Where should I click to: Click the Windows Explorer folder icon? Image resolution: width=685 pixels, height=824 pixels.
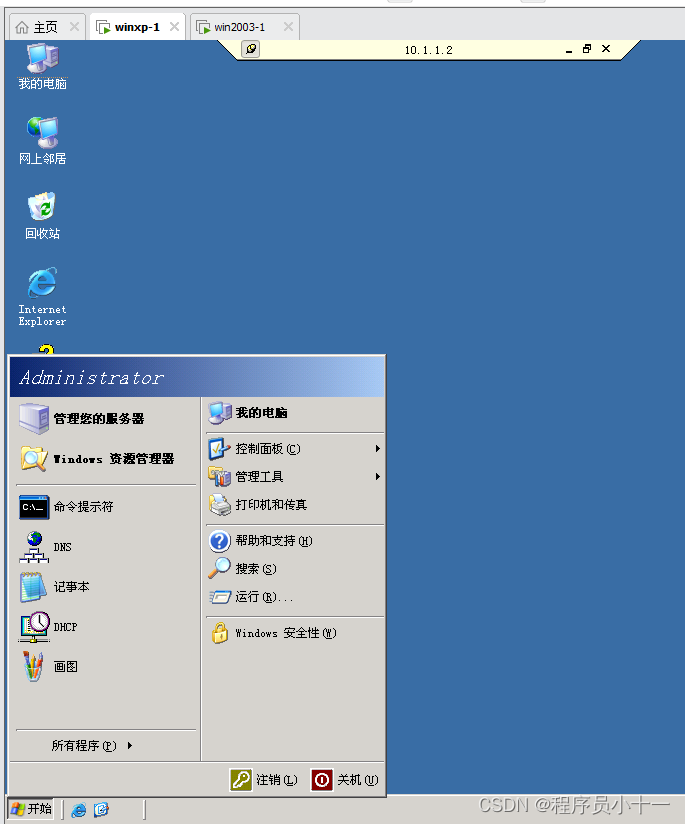tap(34, 459)
